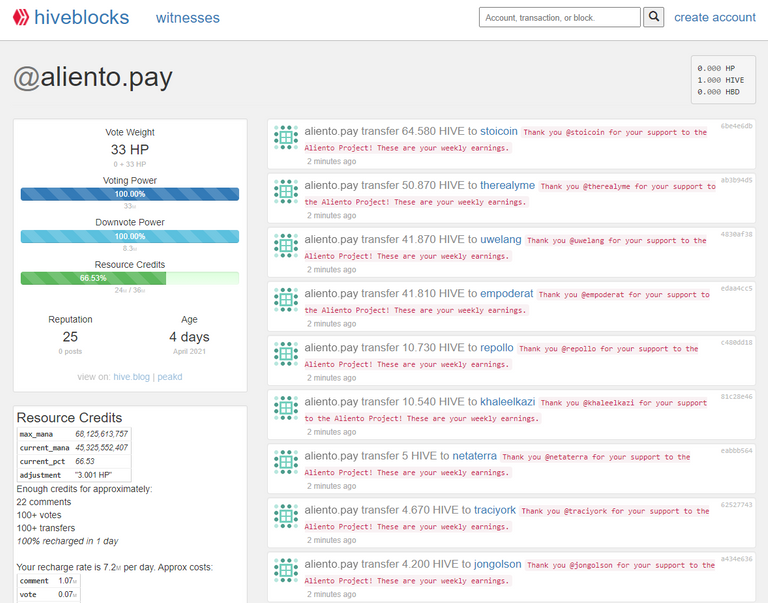768x603 pixels.
Task: Open empoderat account link
Action: pyautogui.click(x=506, y=293)
